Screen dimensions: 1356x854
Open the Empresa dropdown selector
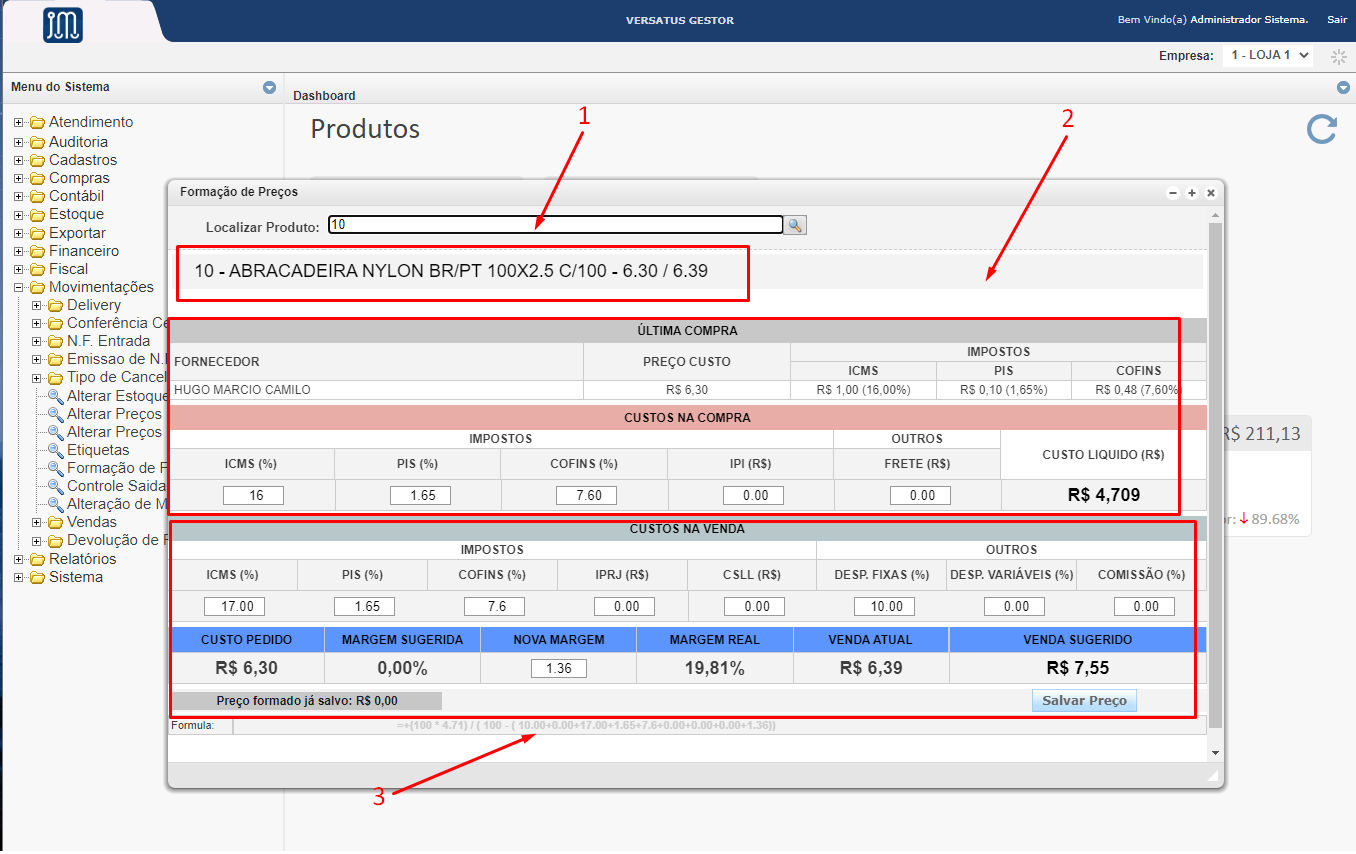(x=1267, y=56)
